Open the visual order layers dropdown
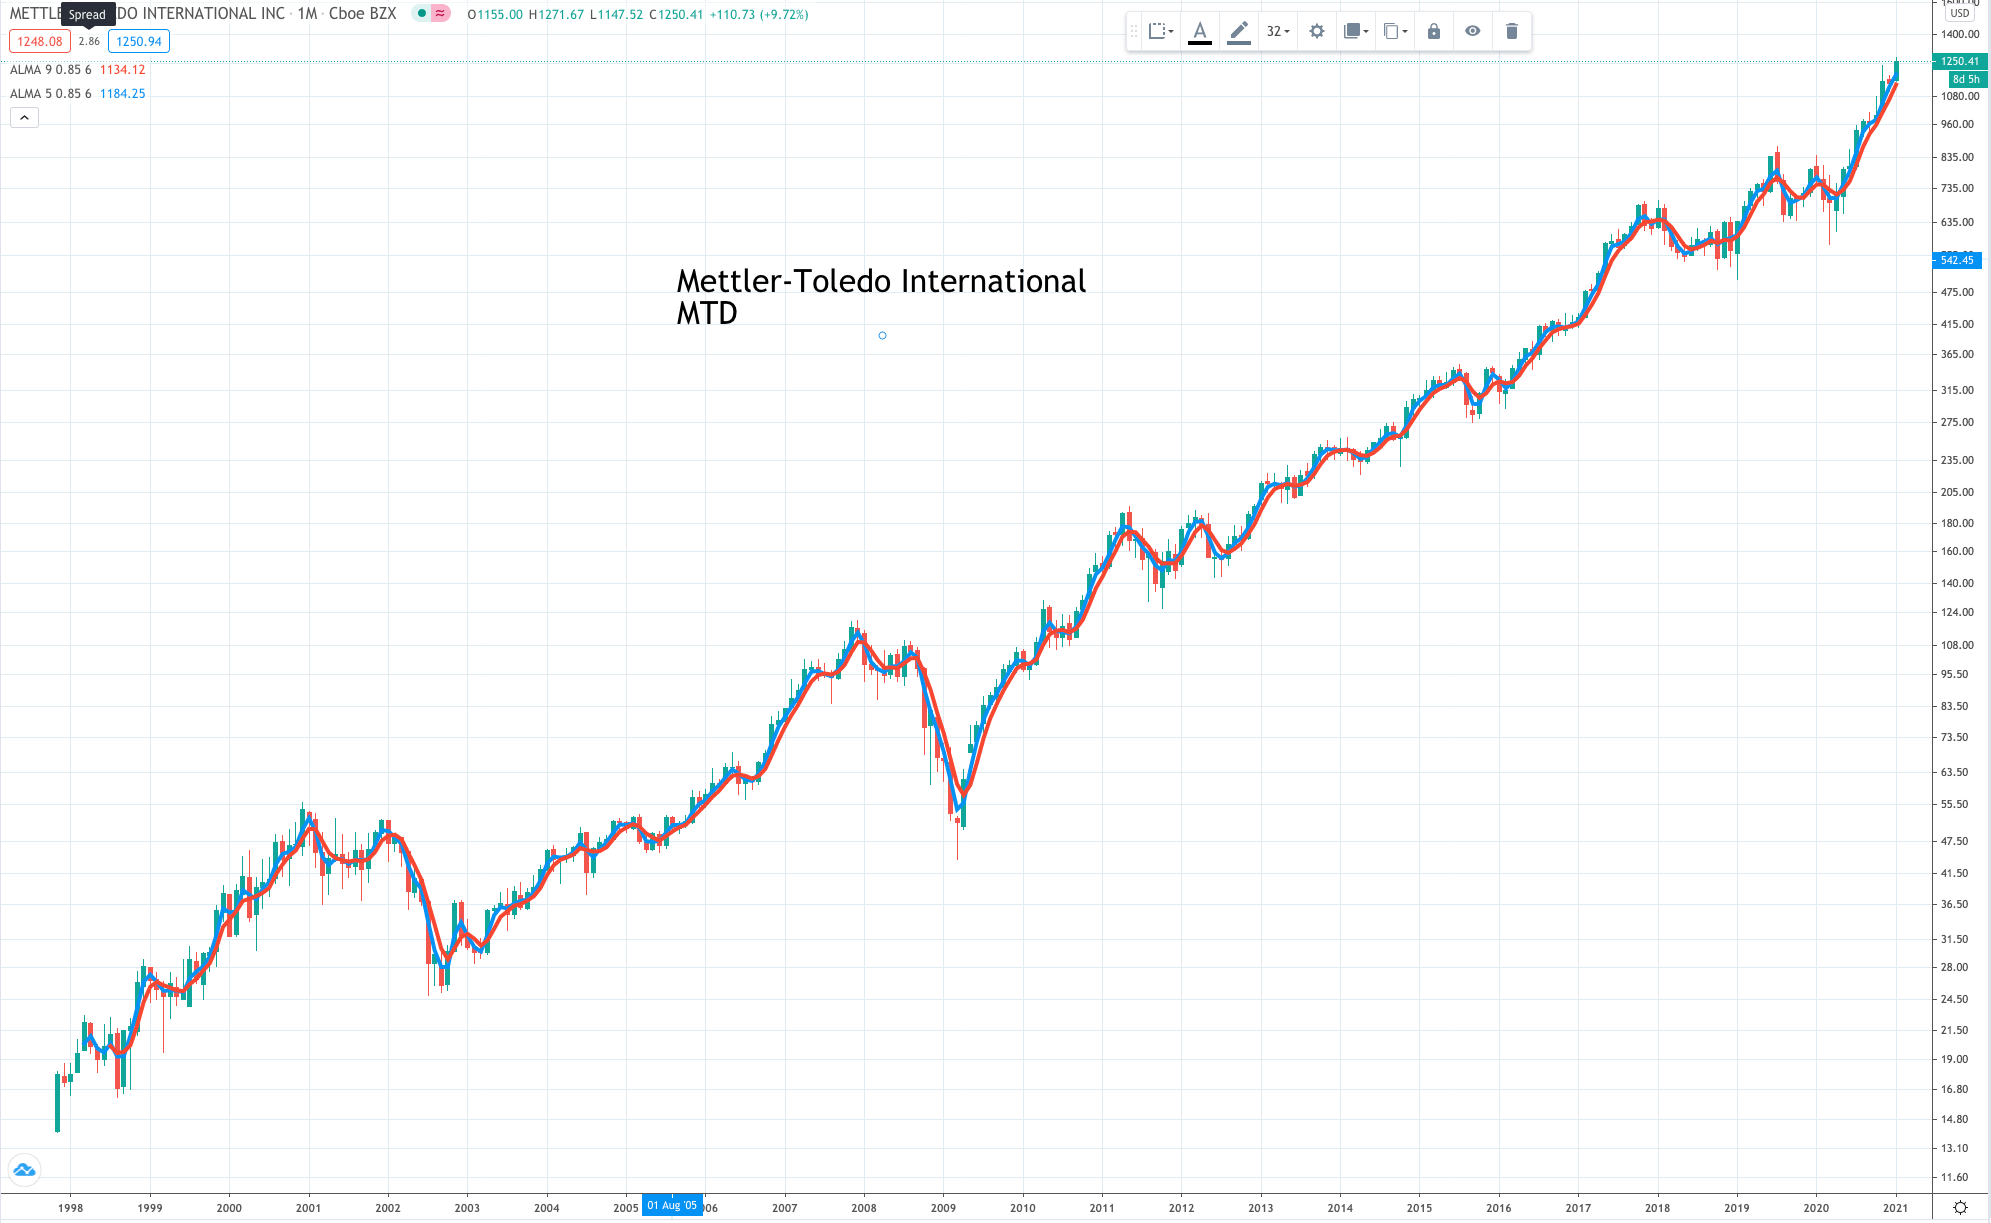The width and height of the screenshot is (1991, 1223). (x=1356, y=32)
